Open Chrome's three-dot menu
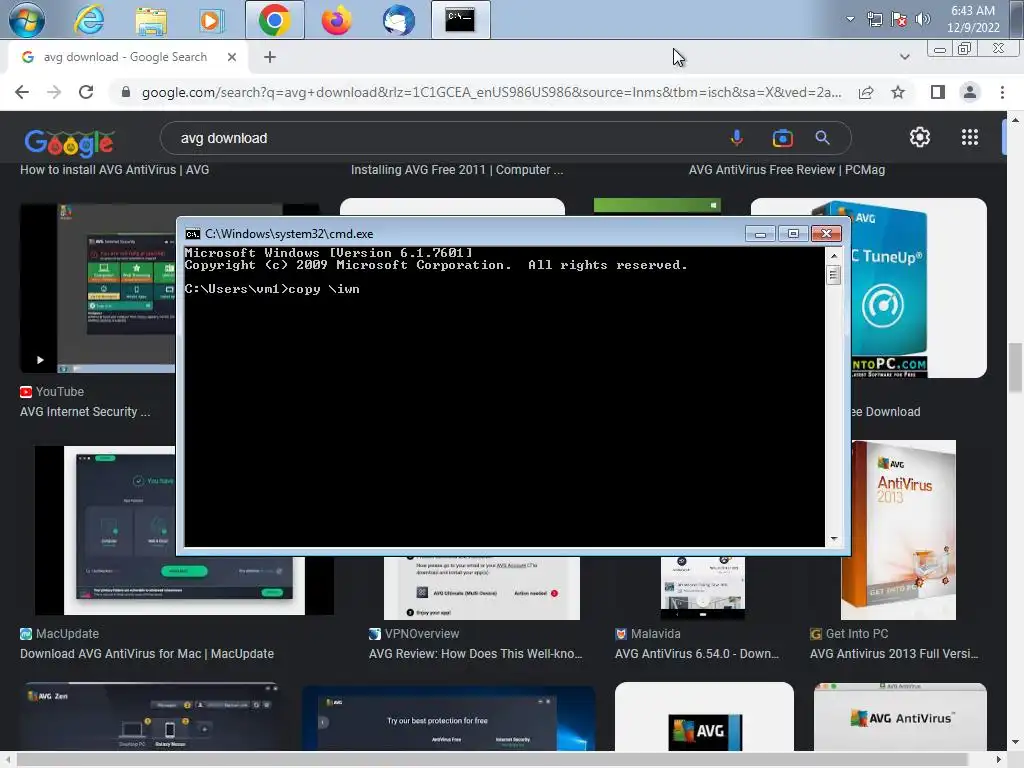This screenshot has height=768, width=1024. 1002,92
